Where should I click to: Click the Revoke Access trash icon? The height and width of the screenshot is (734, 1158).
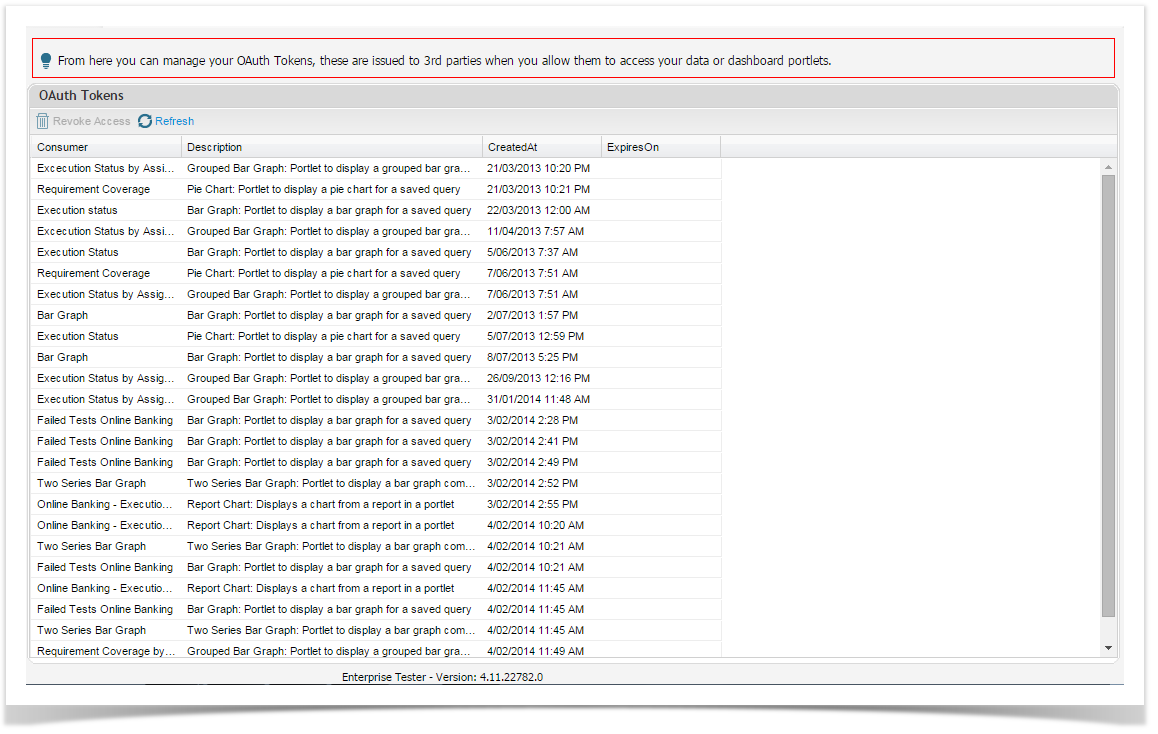[x=43, y=121]
